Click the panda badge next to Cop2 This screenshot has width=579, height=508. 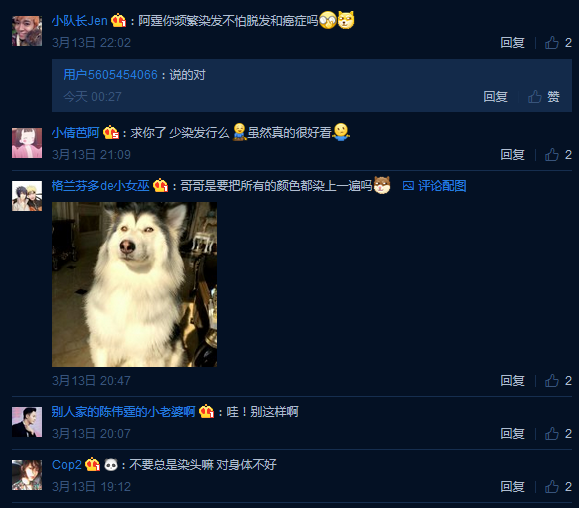tap(110, 464)
